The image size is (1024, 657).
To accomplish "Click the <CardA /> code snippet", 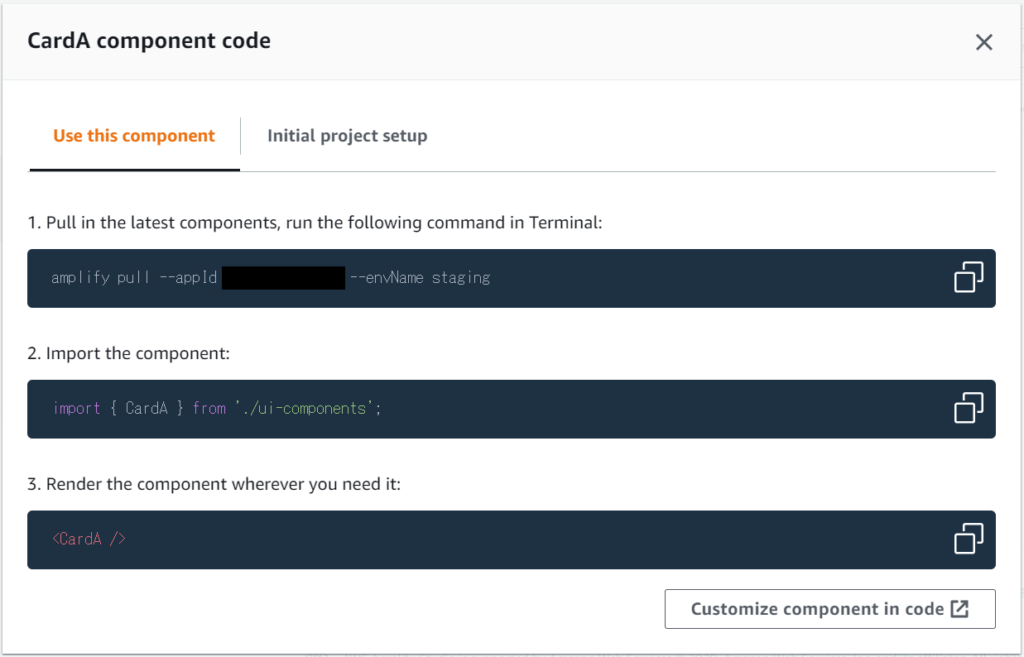I will [x=89, y=539].
